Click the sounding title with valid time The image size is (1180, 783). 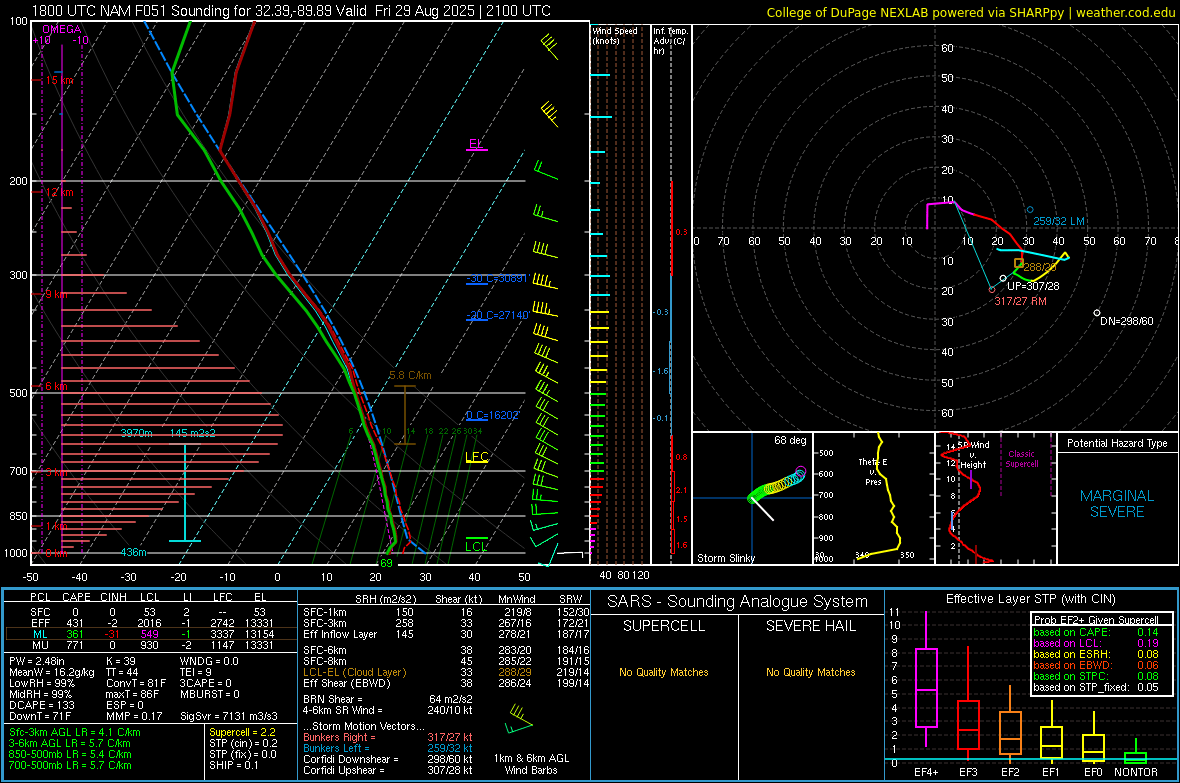coord(291,11)
